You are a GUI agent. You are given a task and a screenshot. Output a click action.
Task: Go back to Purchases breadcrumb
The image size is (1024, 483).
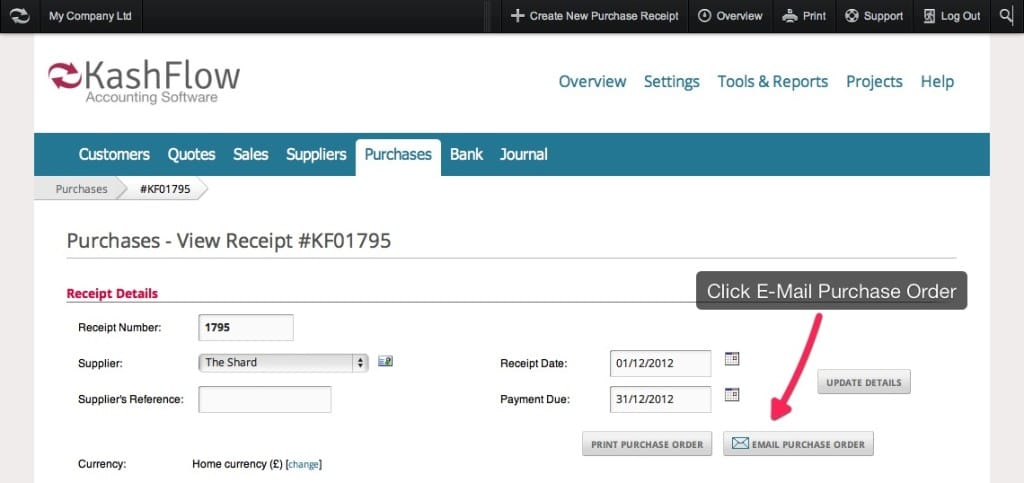tap(81, 189)
